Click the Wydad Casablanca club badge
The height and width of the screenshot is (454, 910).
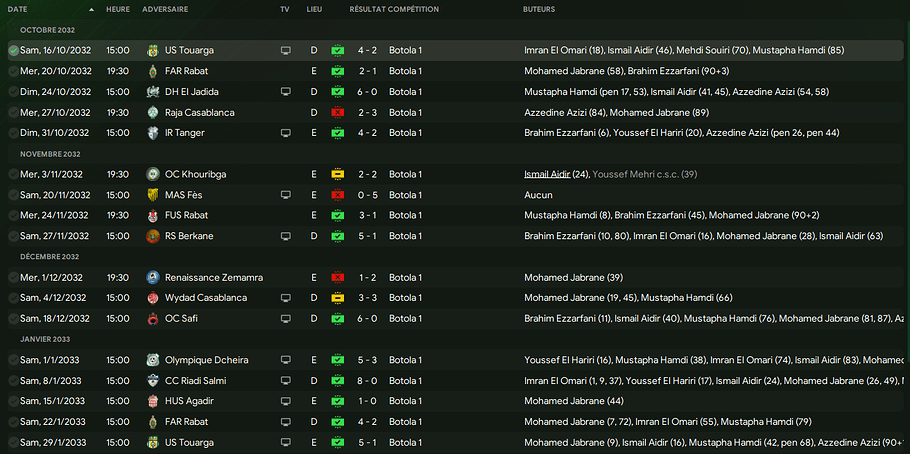(x=152, y=298)
